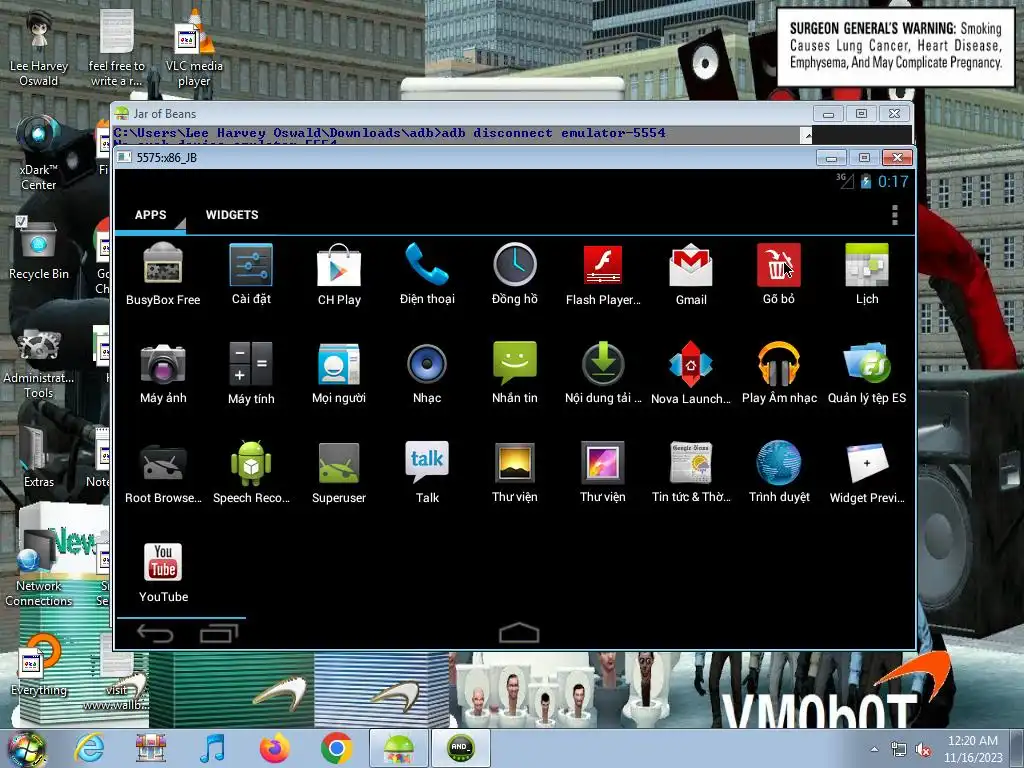
Task: Open Firefox from the taskbar
Action: pyautogui.click(x=275, y=748)
